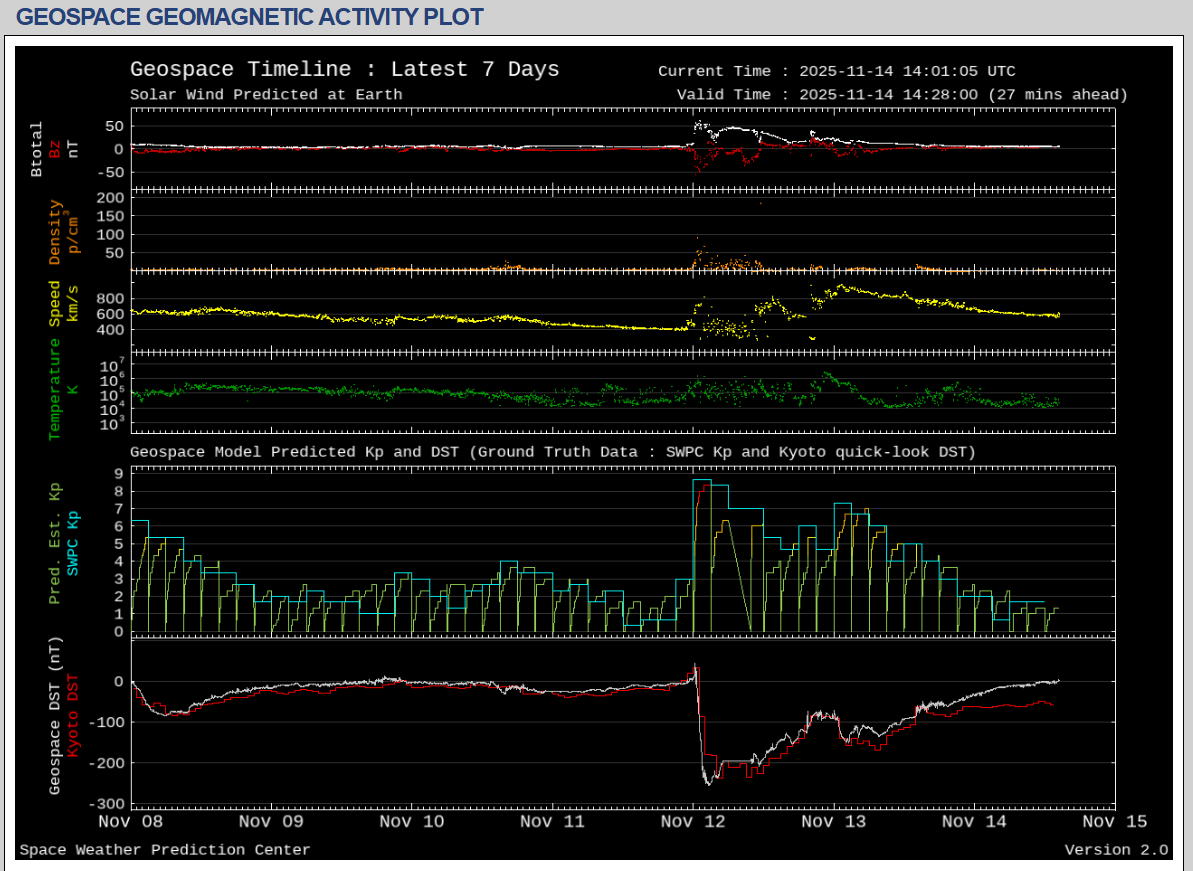Click the Valid Time 27 mins ahead text
The width and height of the screenshot is (1193, 871).
(x=901, y=95)
